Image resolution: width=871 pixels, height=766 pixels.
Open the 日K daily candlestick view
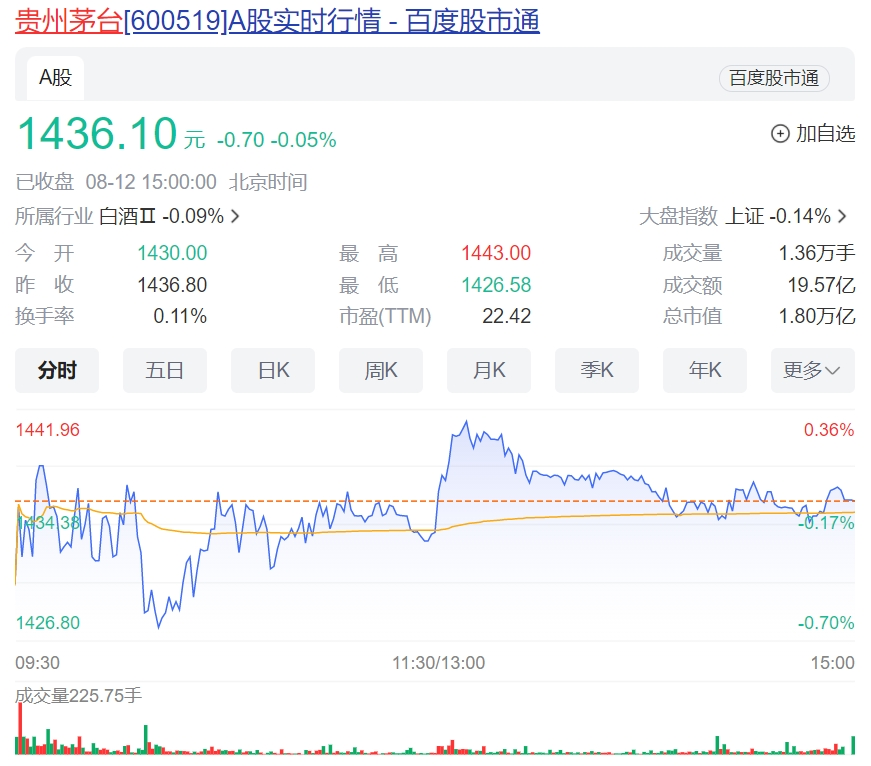coord(273,370)
